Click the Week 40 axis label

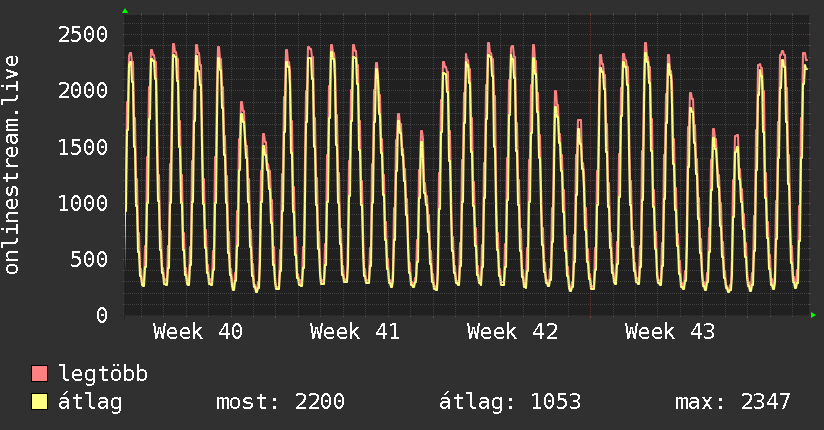(198, 332)
